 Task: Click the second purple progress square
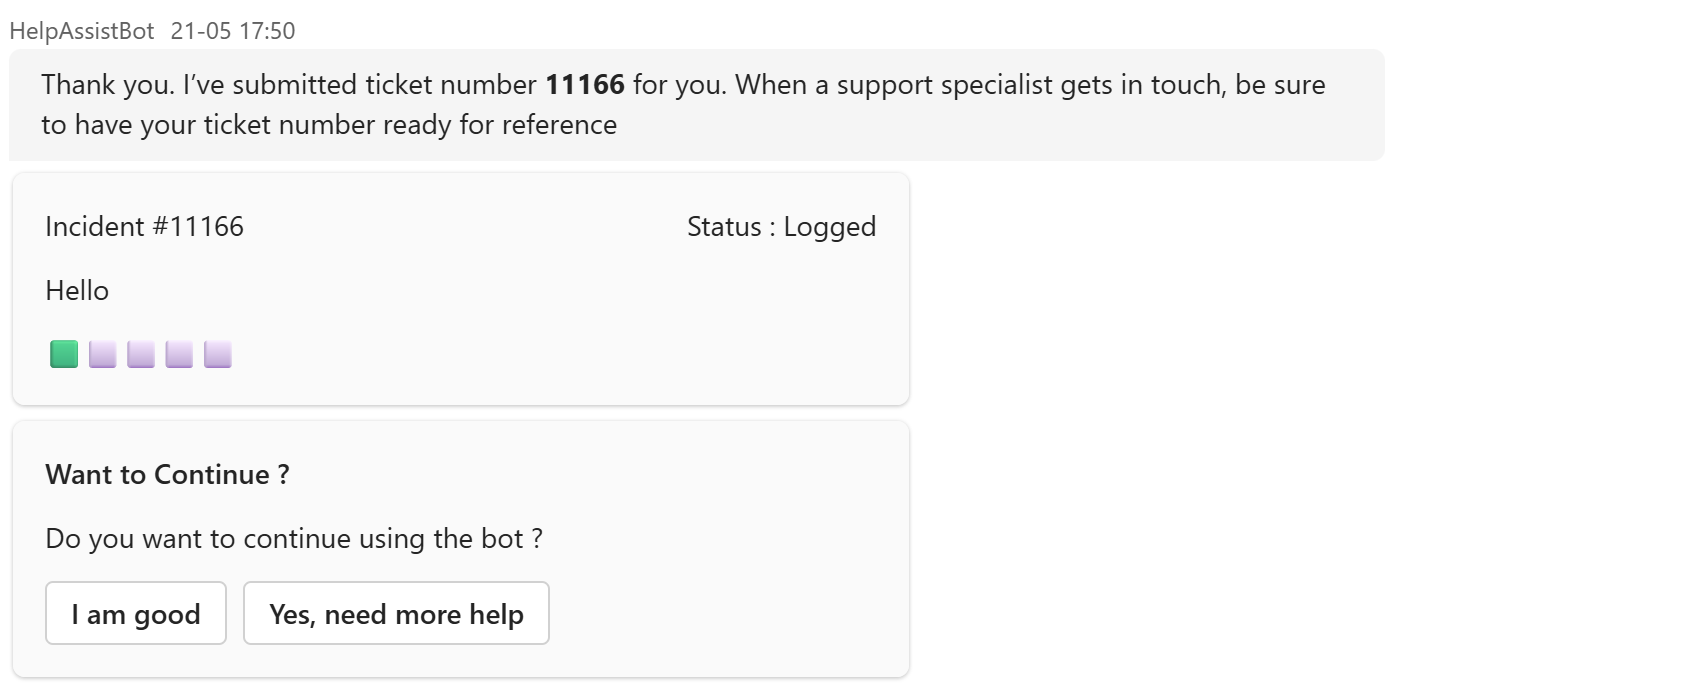[103, 354]
